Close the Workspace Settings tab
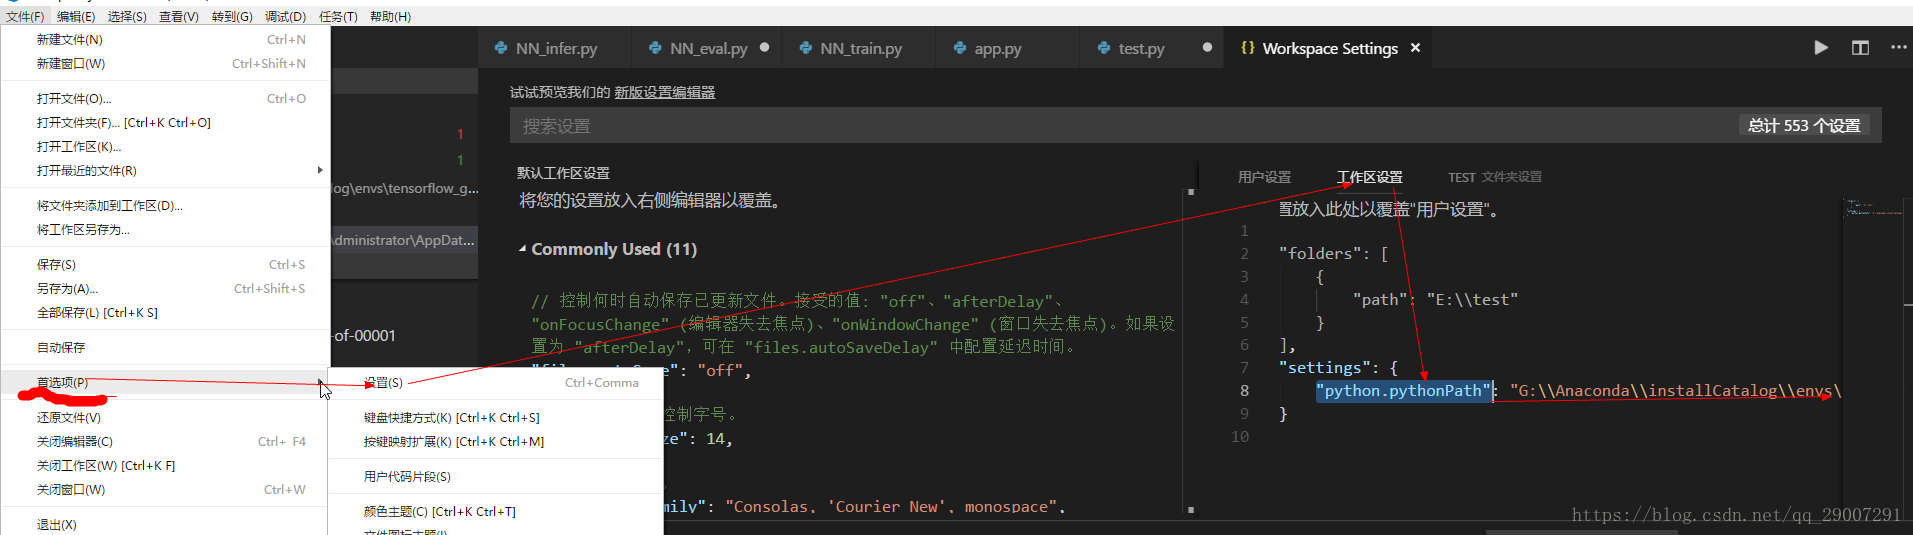The image size is (1913, 535). pyautogui.click(x=1415, y=48)
